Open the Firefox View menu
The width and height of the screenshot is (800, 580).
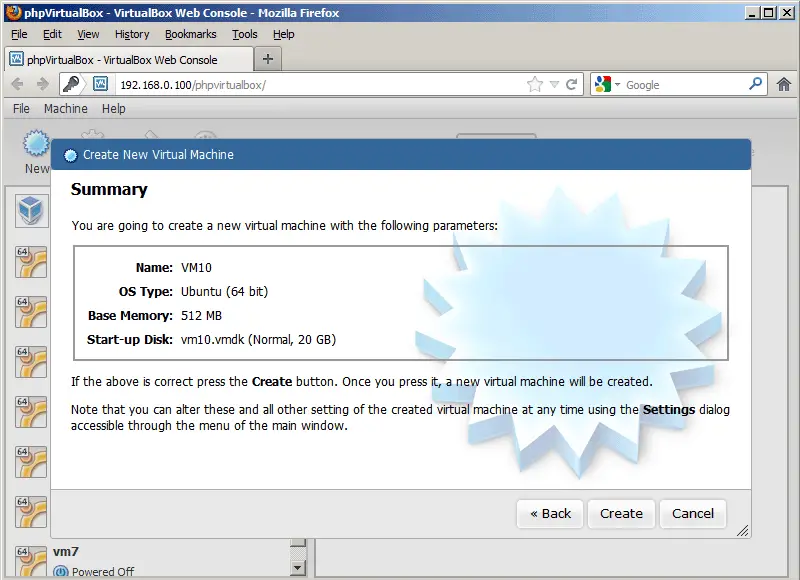(88, 34)
